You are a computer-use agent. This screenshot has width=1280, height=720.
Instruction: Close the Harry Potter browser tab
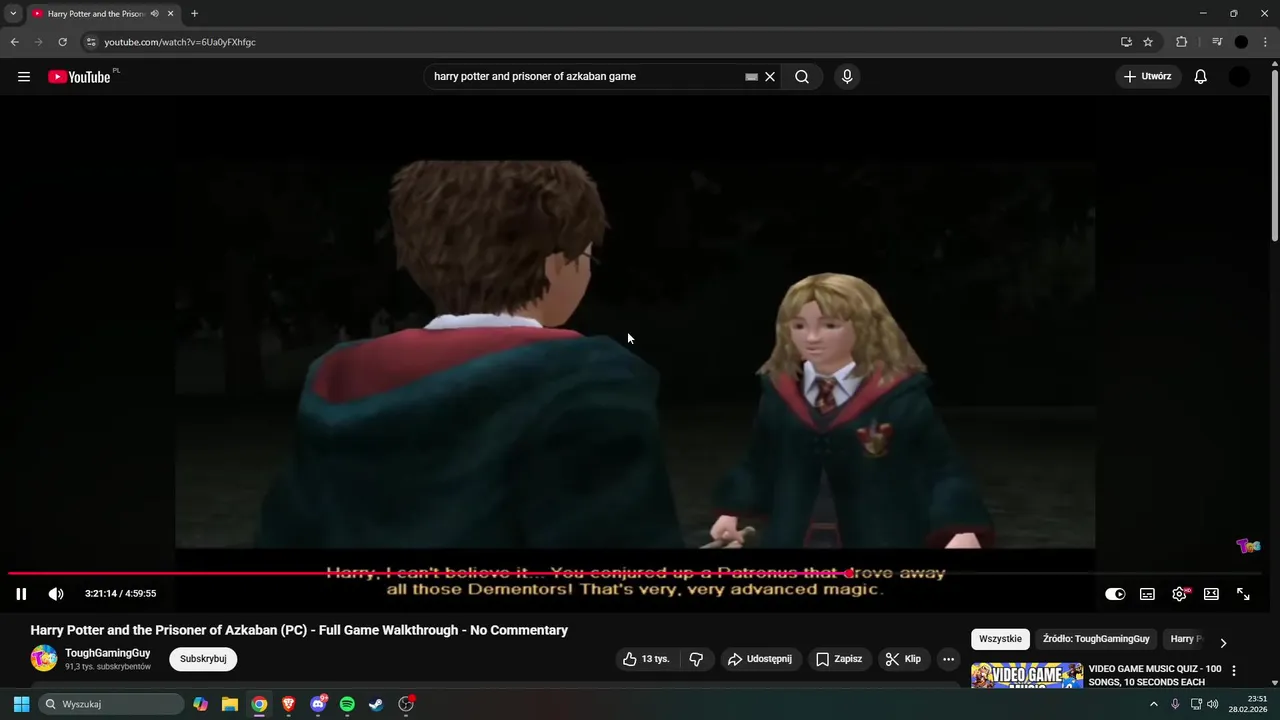click(x=171, y=14)
